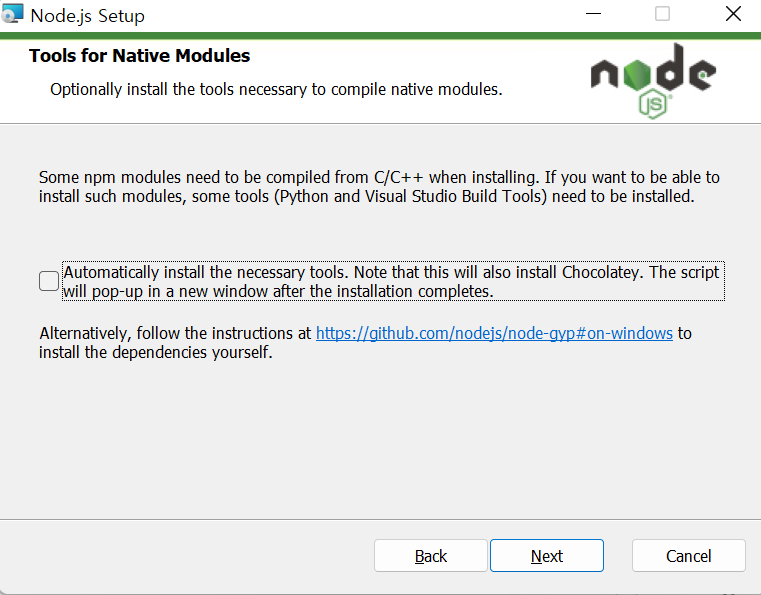Click the 'Automatically install the necessary tools' label
This screenshot has width=761, height=595.
click(393, 281)
